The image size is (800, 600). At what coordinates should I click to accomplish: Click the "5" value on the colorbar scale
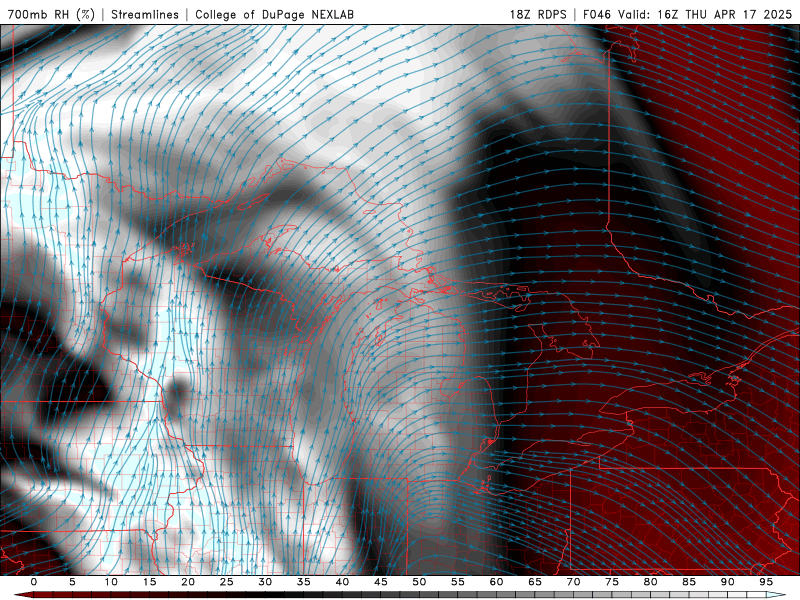coord(72,582)
